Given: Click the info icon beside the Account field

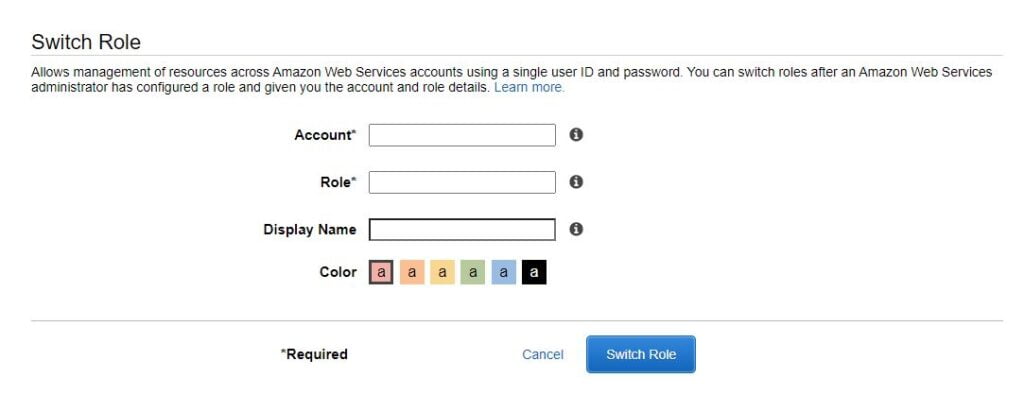Looking at the screenshot, I should [575, 134].
